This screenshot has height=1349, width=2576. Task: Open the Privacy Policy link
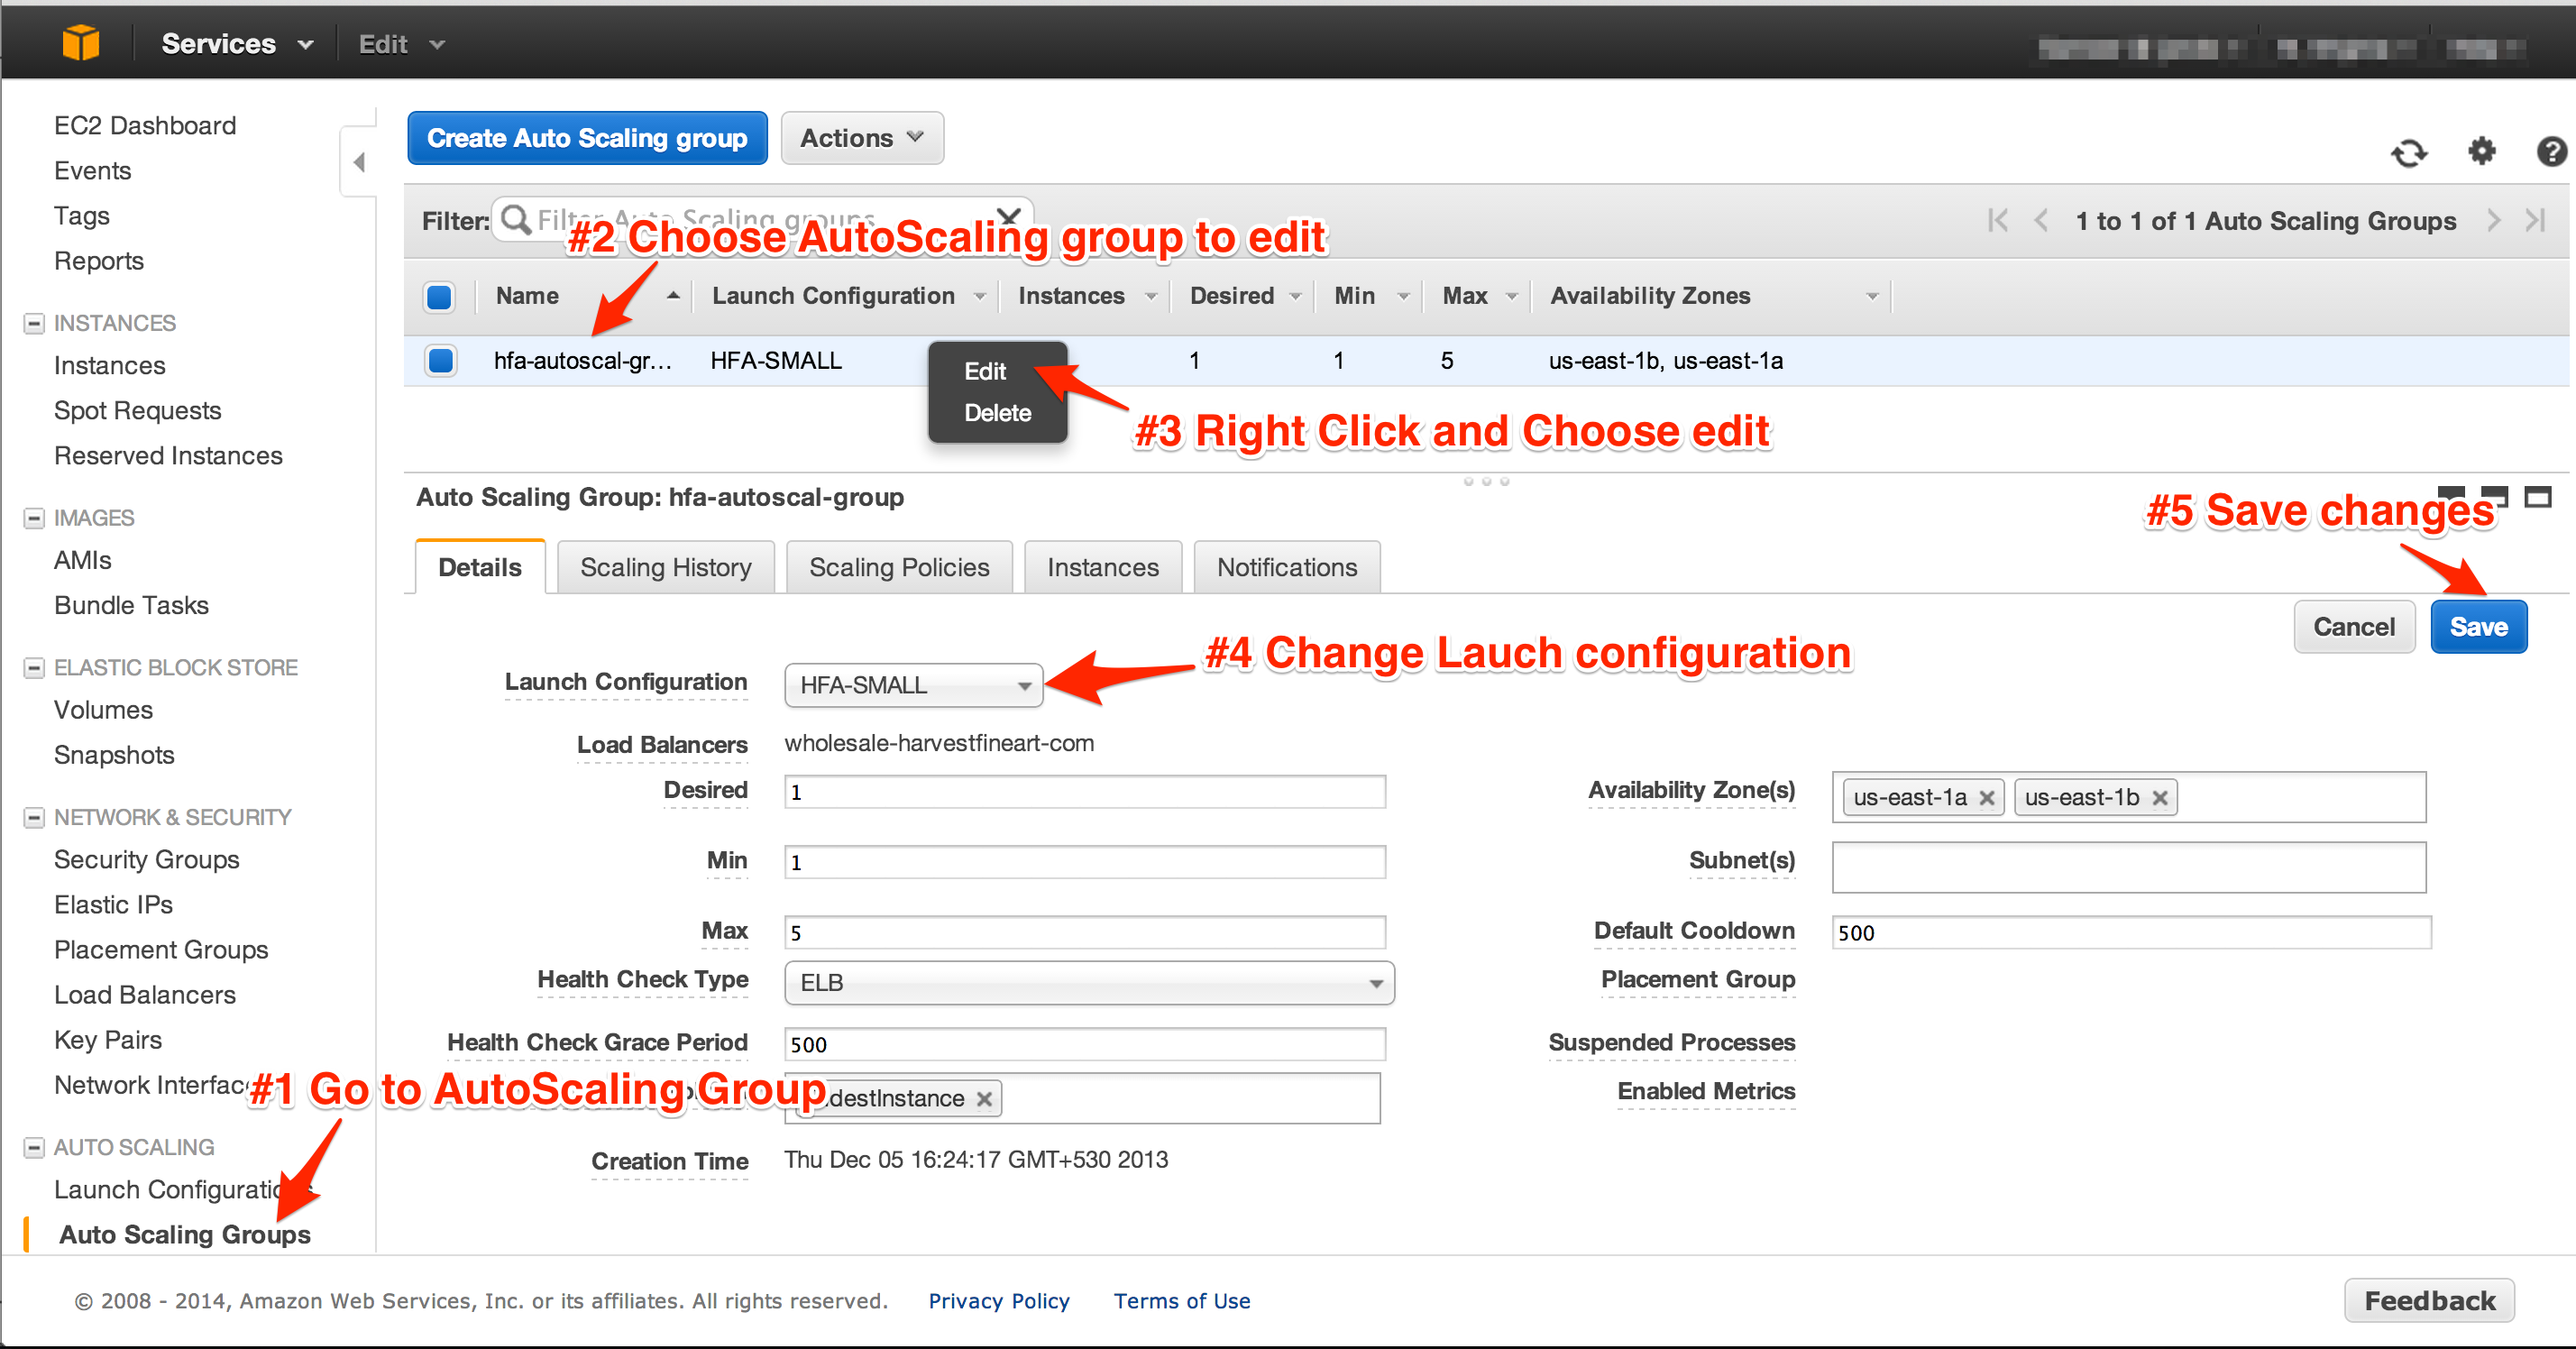tap(999, 1301)
